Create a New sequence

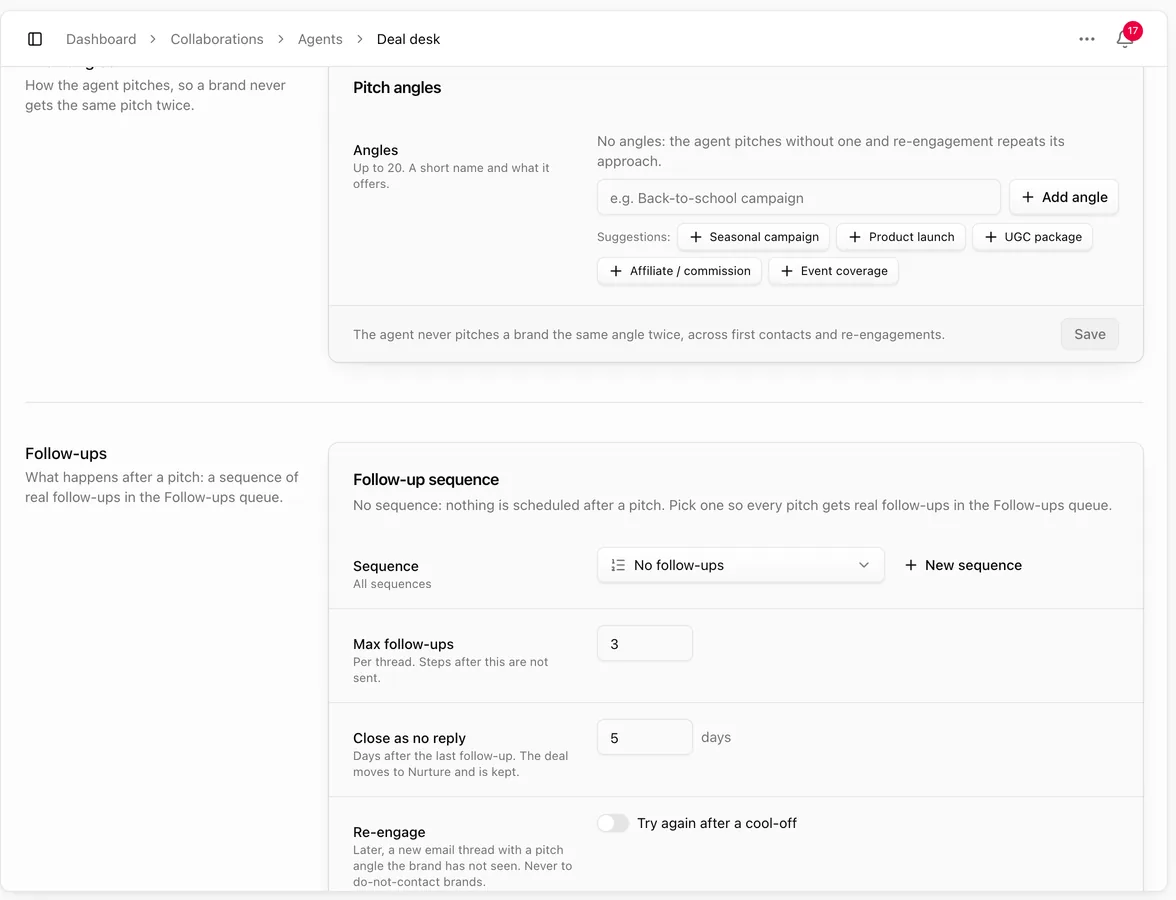[x=963, y=566]
